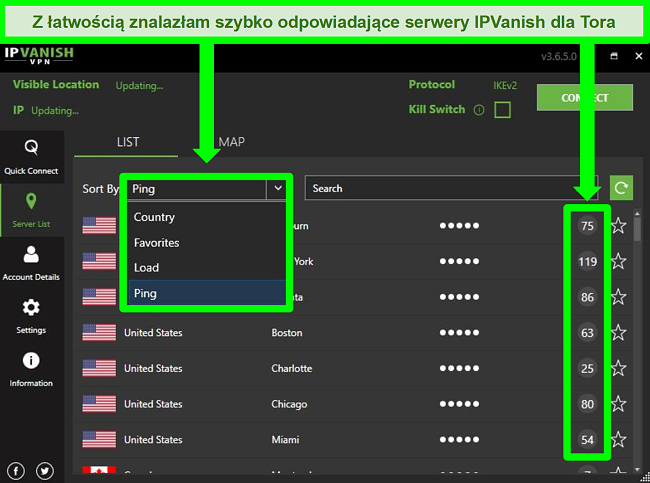Click the green CONNECT button

585,98
